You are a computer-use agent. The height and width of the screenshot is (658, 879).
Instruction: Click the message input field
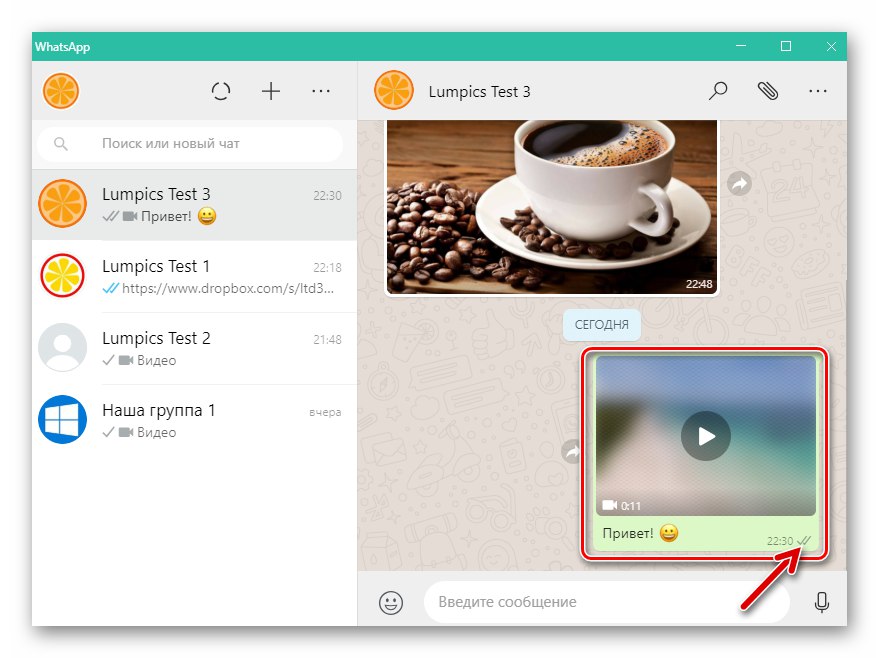(607, 602)
